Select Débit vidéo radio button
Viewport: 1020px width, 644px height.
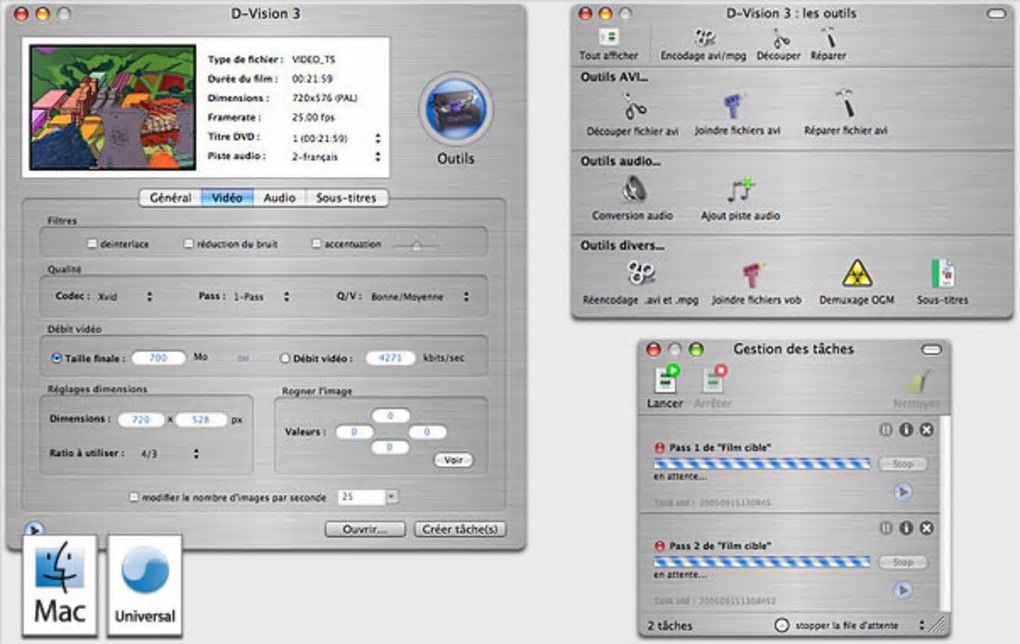(x=284, y=358)
